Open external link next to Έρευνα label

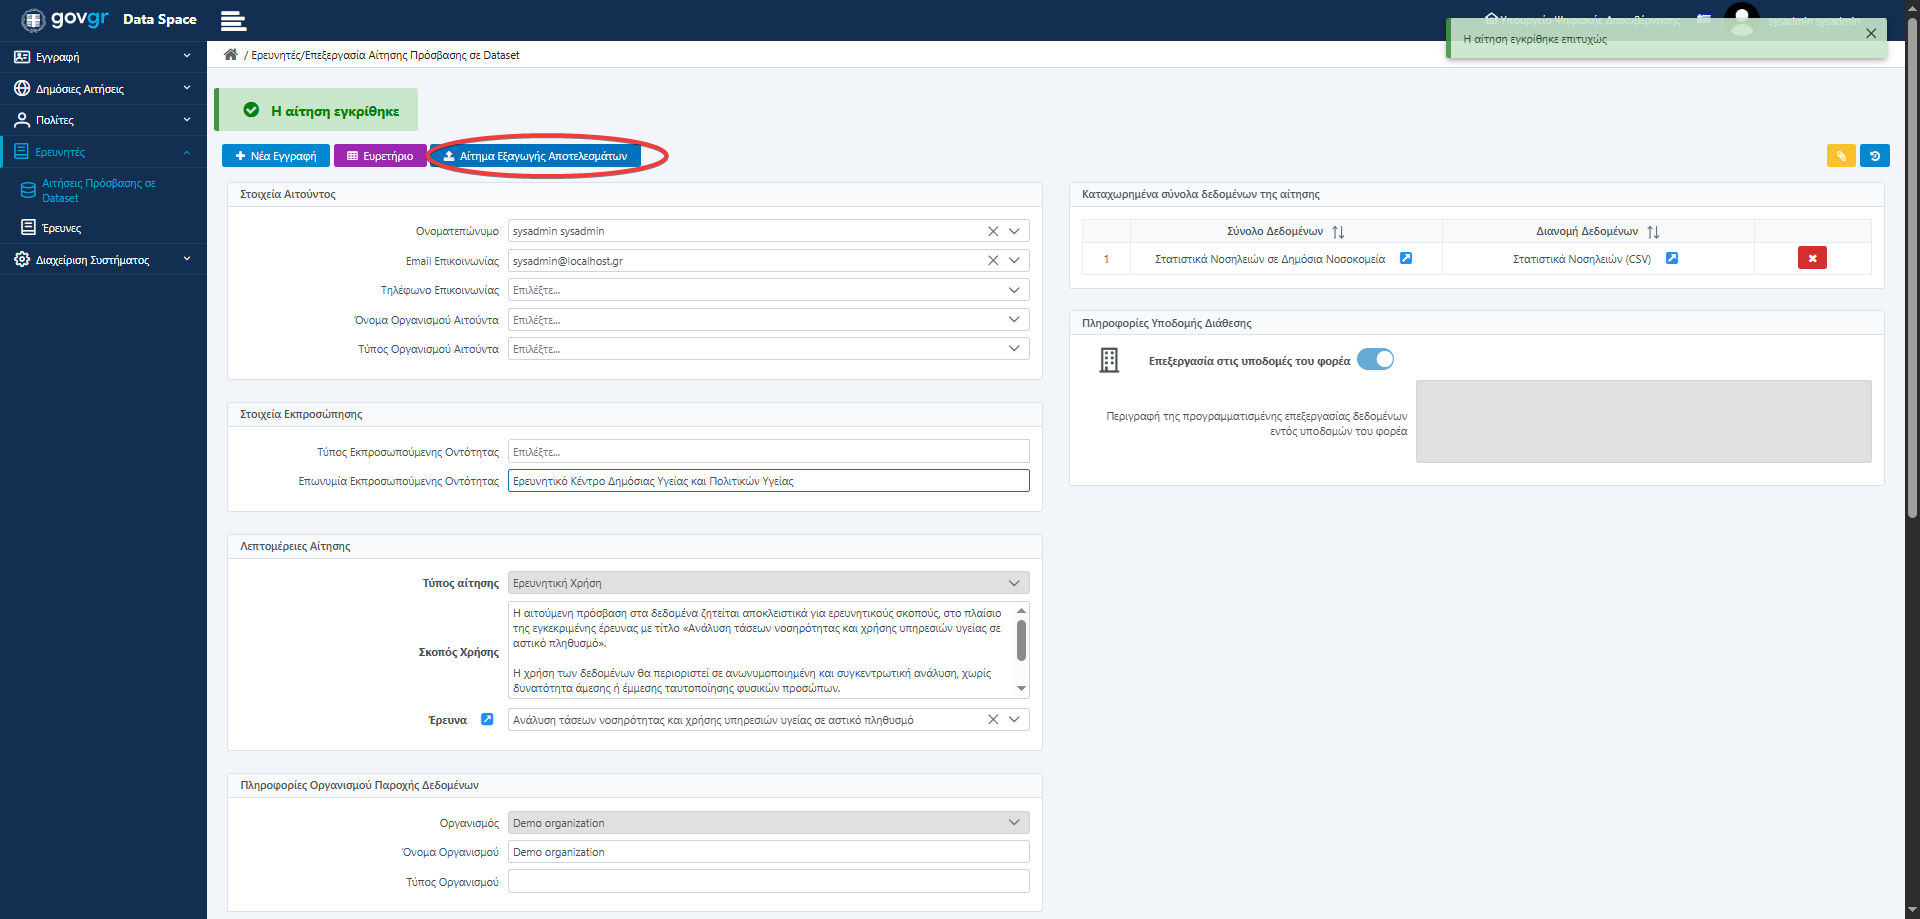pos(487,719)
